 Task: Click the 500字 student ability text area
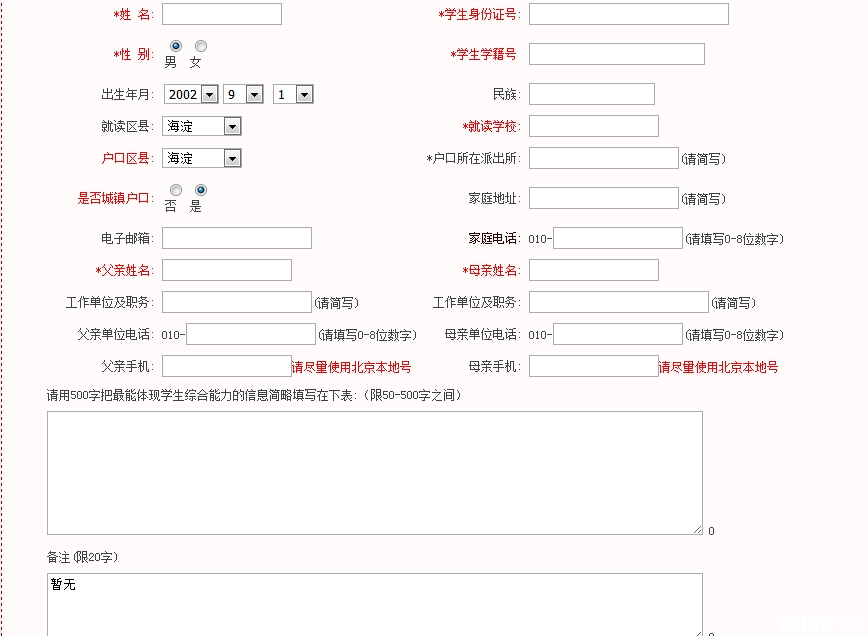coord(374,472)
